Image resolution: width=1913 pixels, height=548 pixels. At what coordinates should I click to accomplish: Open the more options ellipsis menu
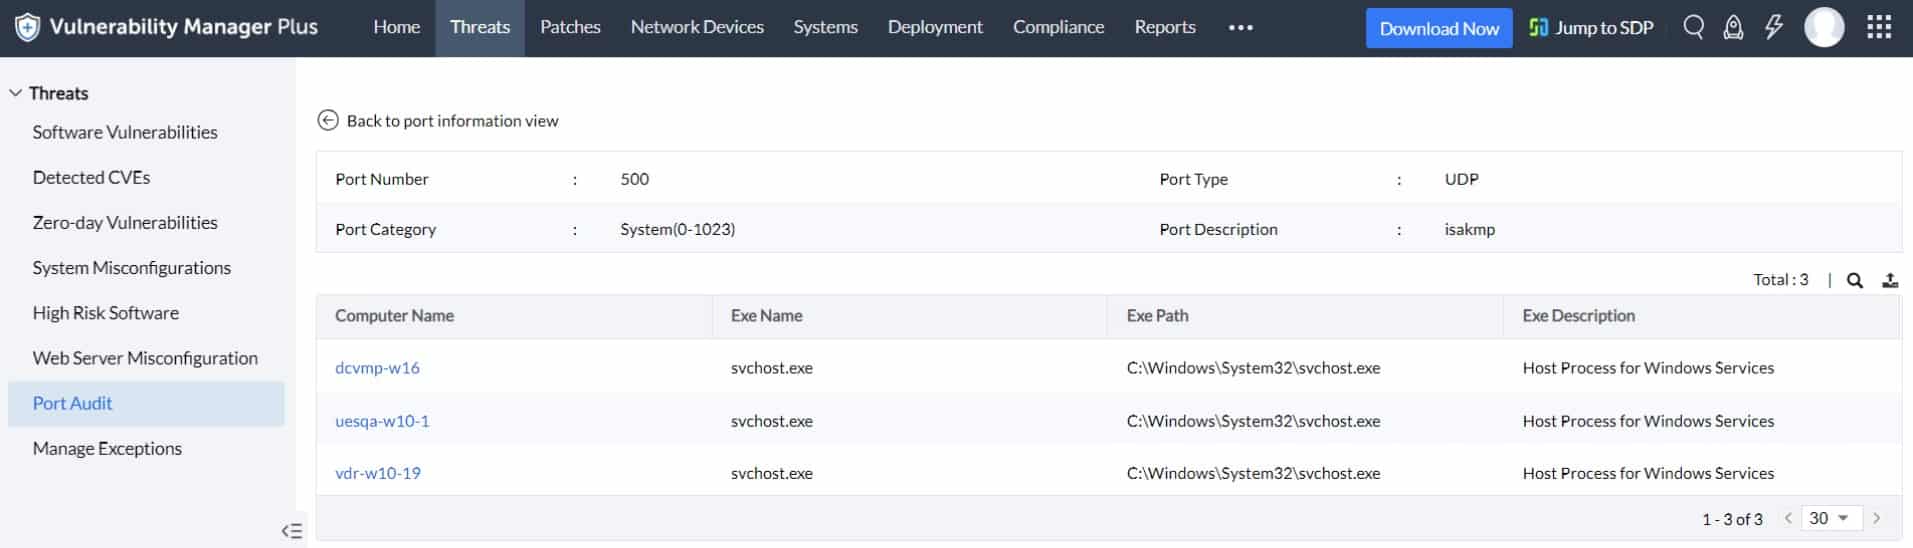(1241, 28)
